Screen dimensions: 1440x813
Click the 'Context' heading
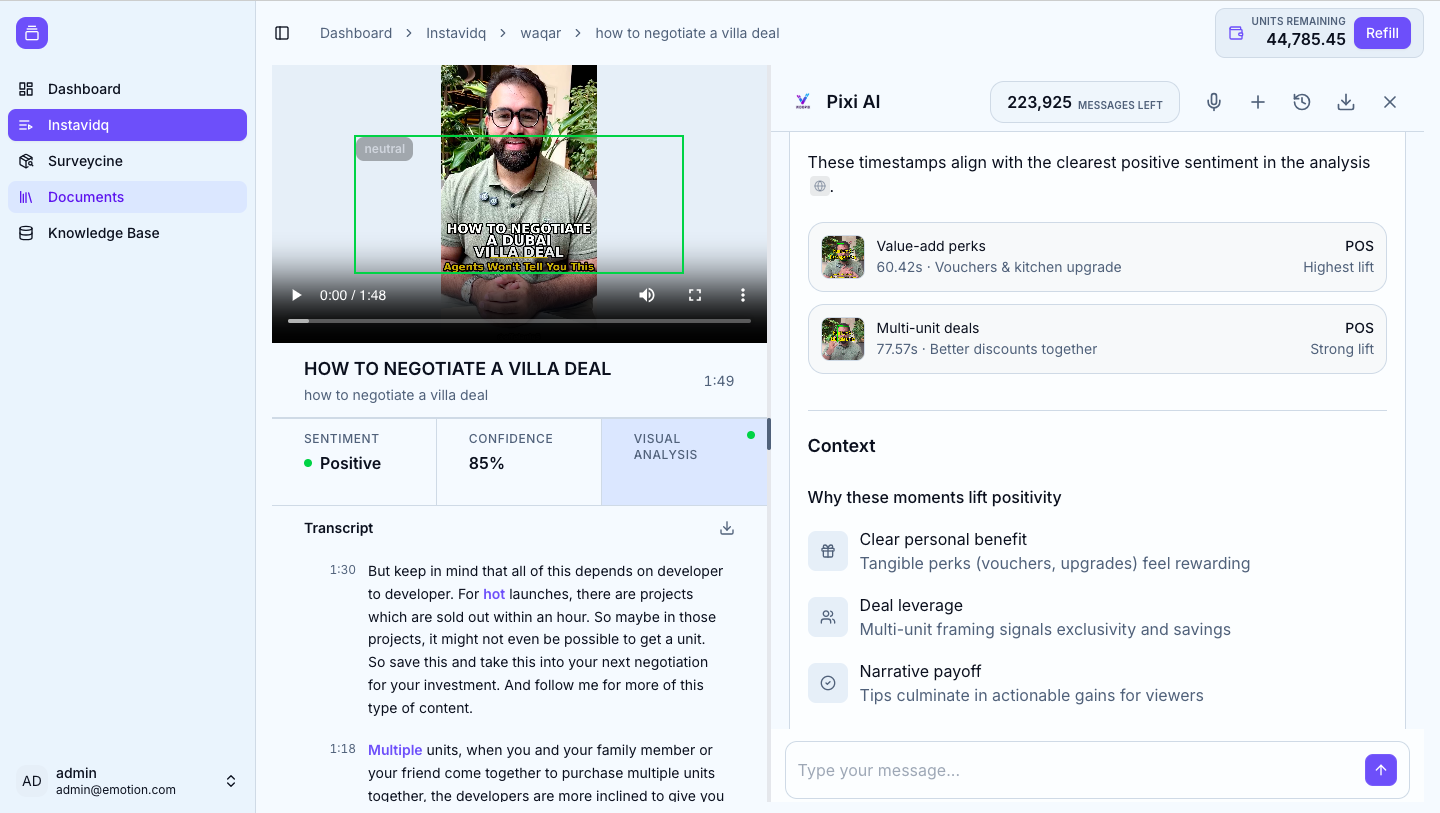[841, 446]
